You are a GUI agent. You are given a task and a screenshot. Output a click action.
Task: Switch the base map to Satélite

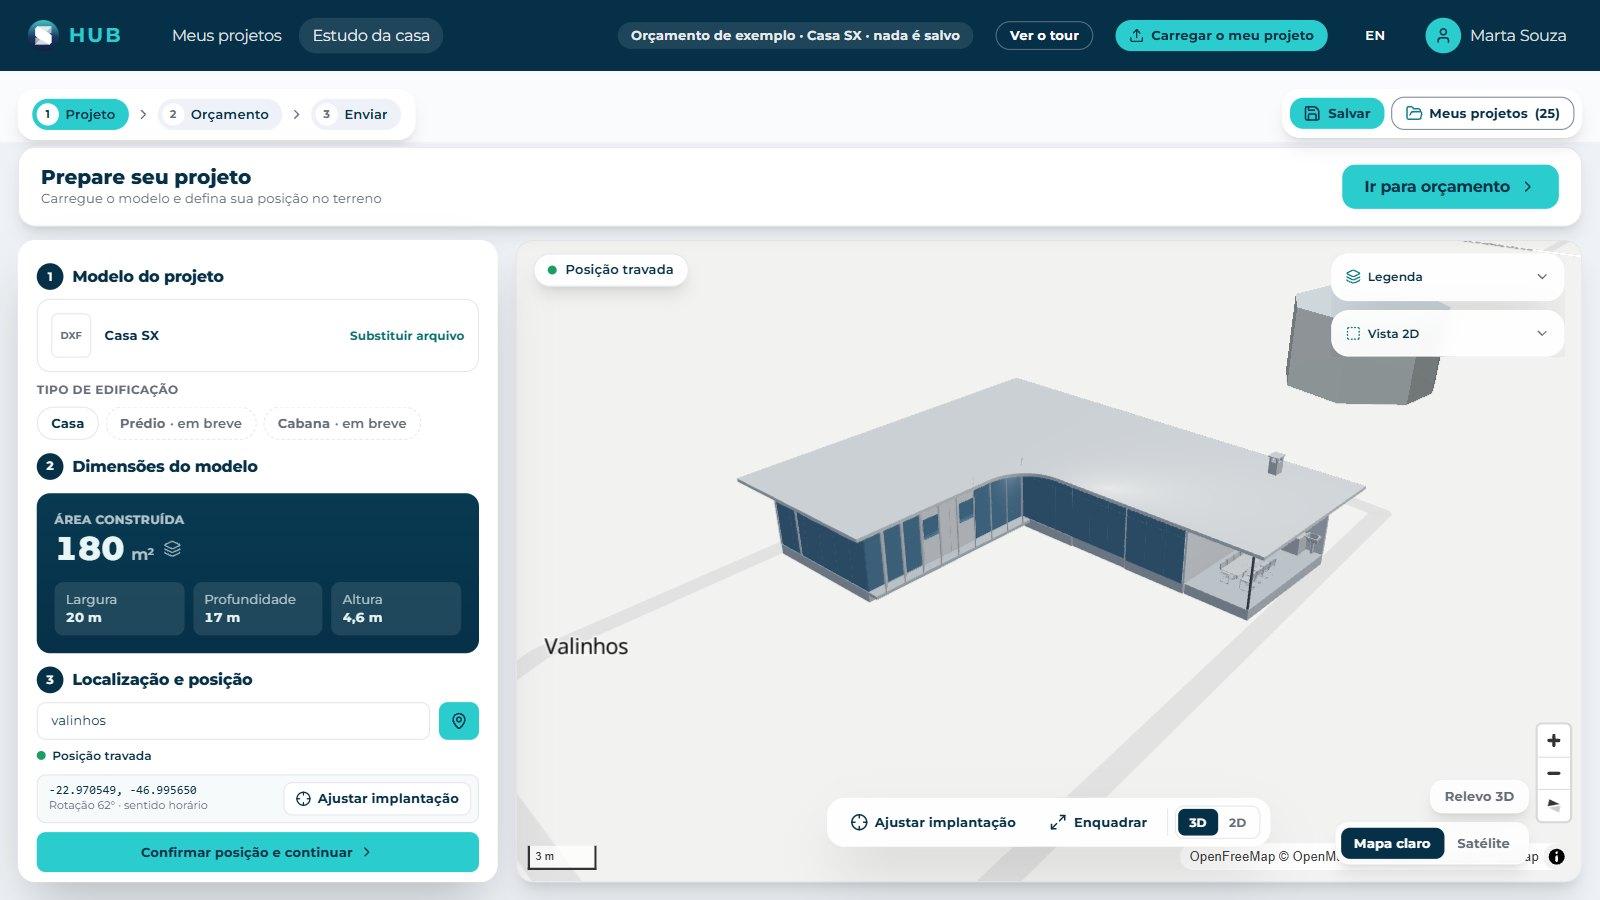1483,844
